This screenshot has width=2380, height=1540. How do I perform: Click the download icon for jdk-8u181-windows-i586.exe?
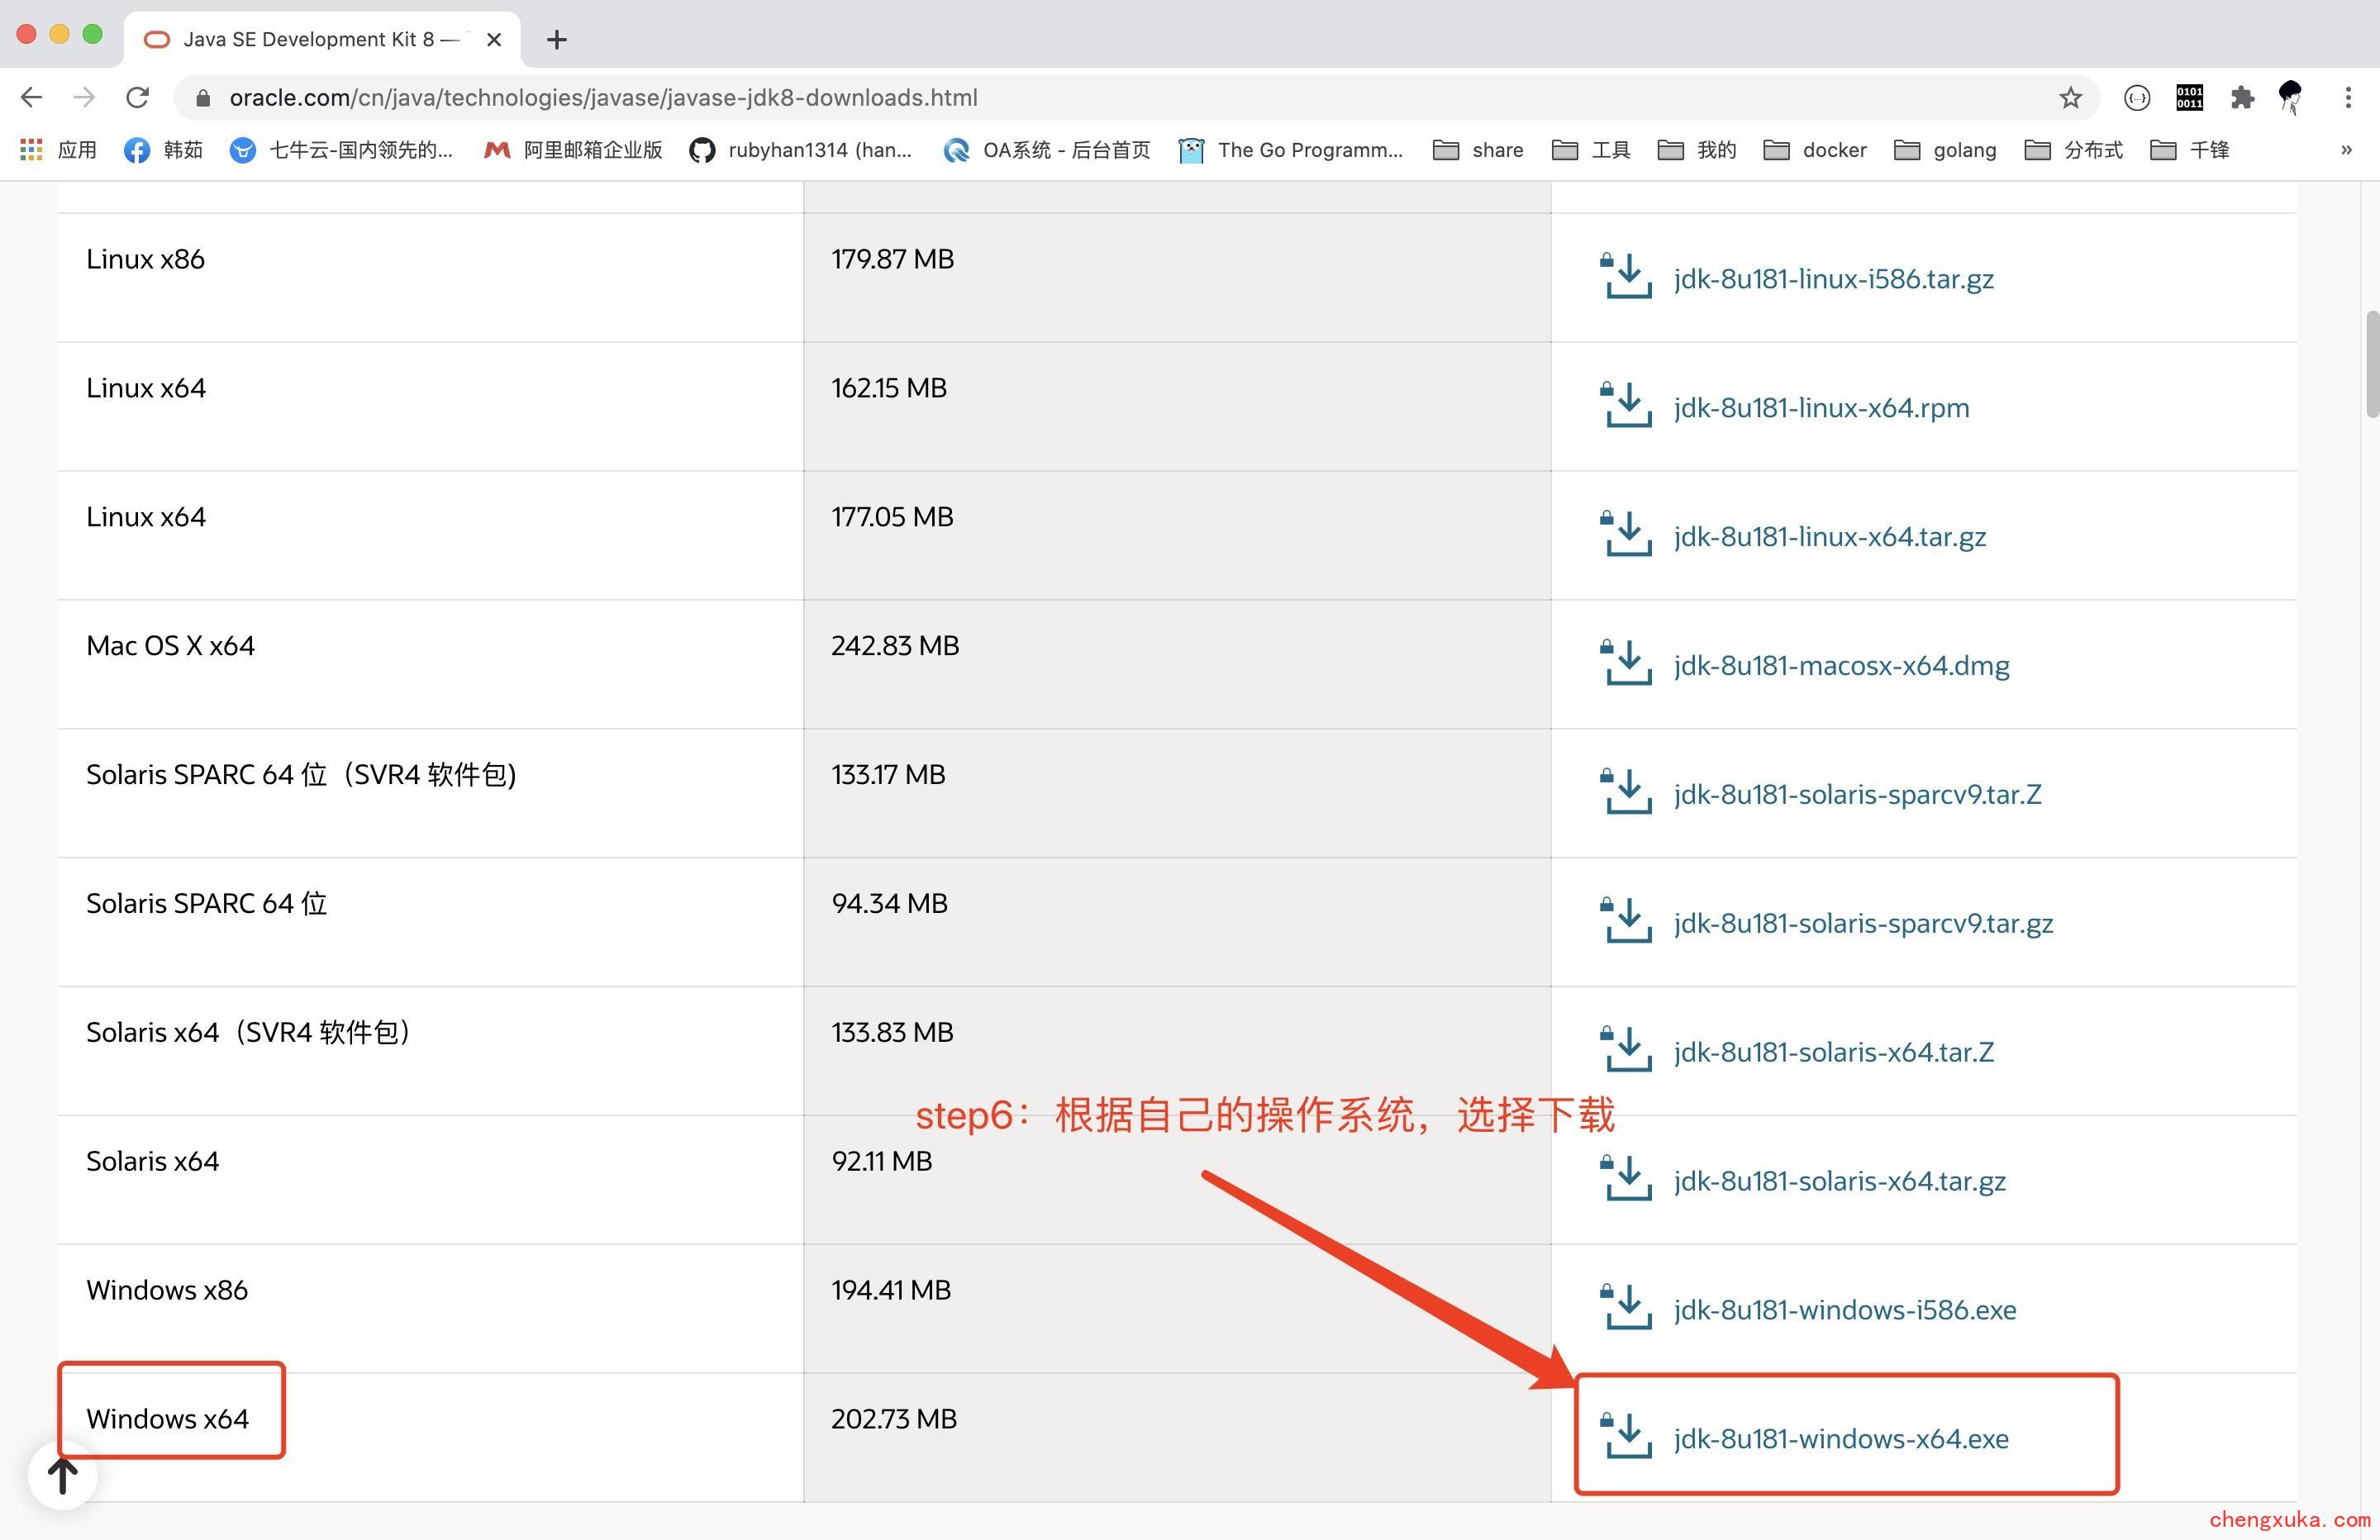point(1626,1308)
